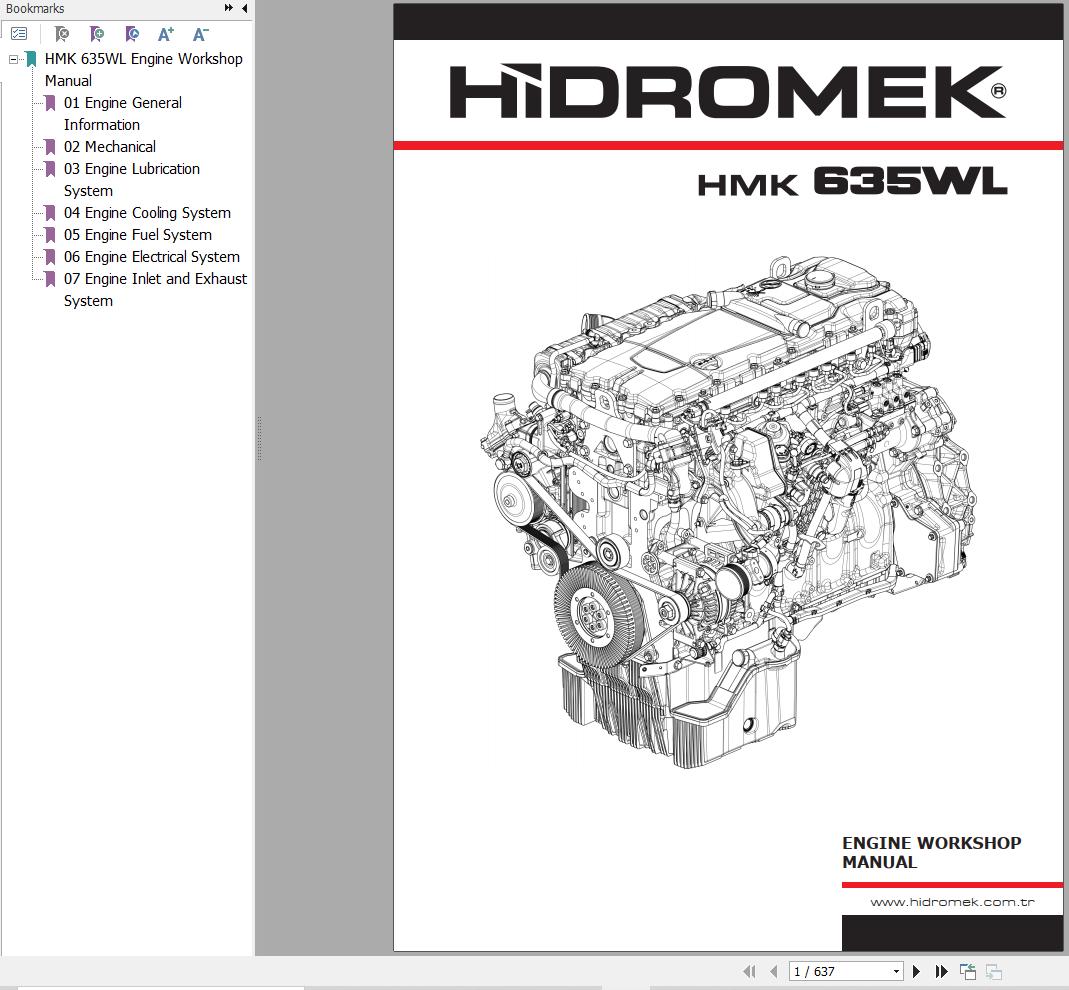The height and width of the screenshot is (990, 1069).
Task: Jump to the last page
Action: pyautogui.click(x=941, y=971)
